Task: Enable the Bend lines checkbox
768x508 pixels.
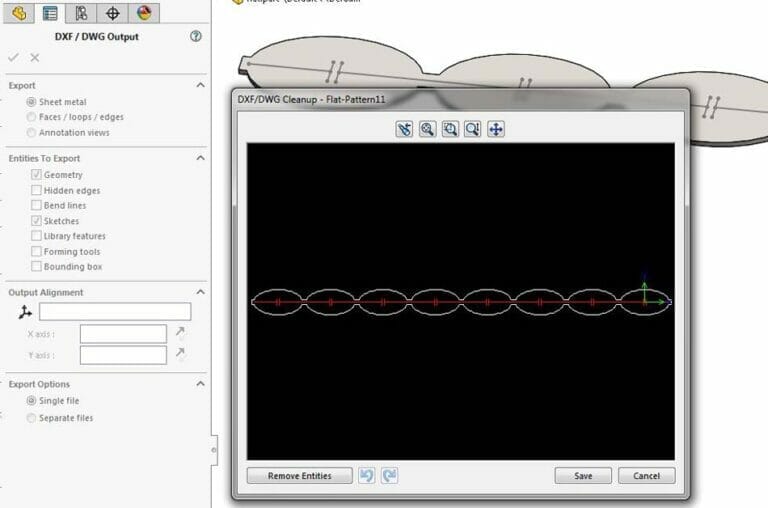Action: pos(37,206)
